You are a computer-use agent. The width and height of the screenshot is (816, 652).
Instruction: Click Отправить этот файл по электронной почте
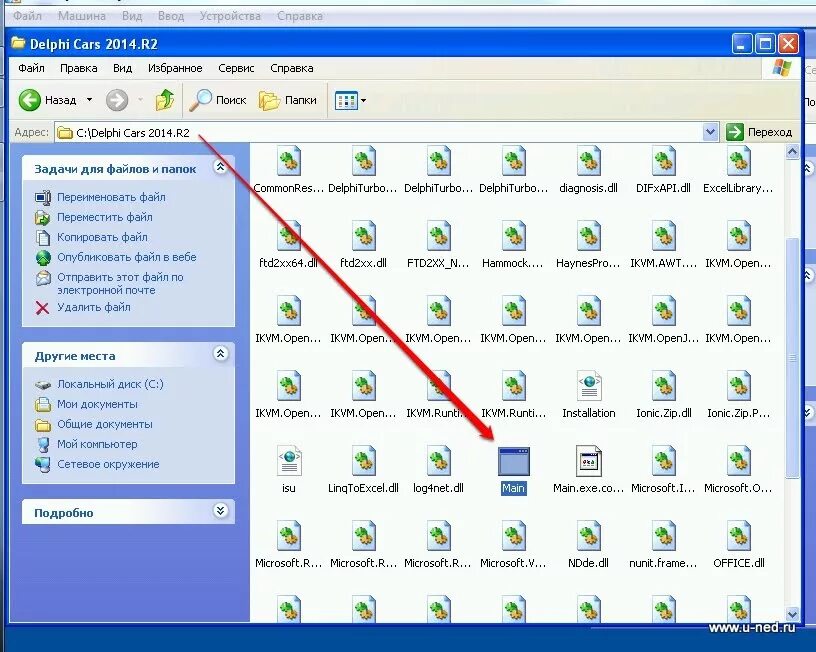(x=120, y=284)
